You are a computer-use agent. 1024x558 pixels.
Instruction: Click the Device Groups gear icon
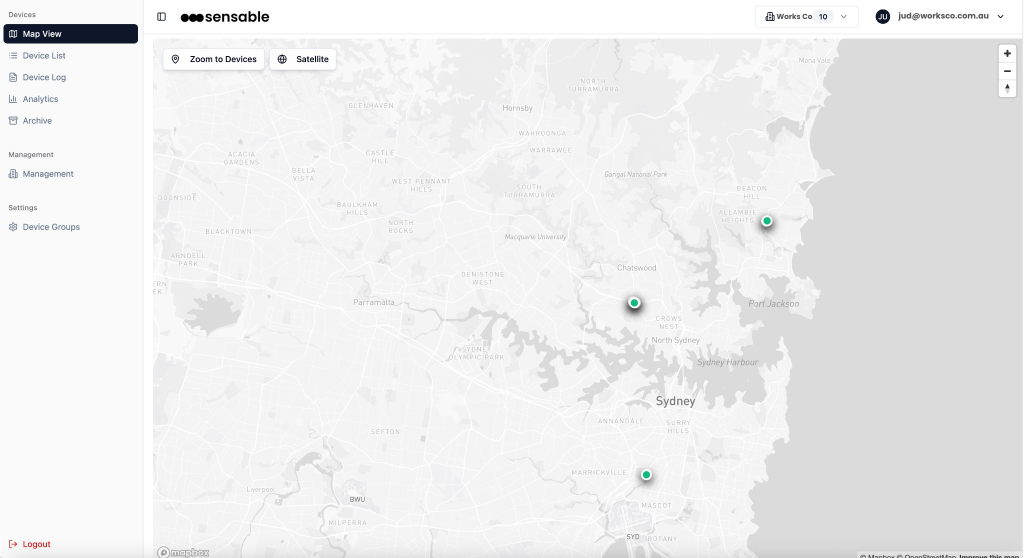pos(13,227)
